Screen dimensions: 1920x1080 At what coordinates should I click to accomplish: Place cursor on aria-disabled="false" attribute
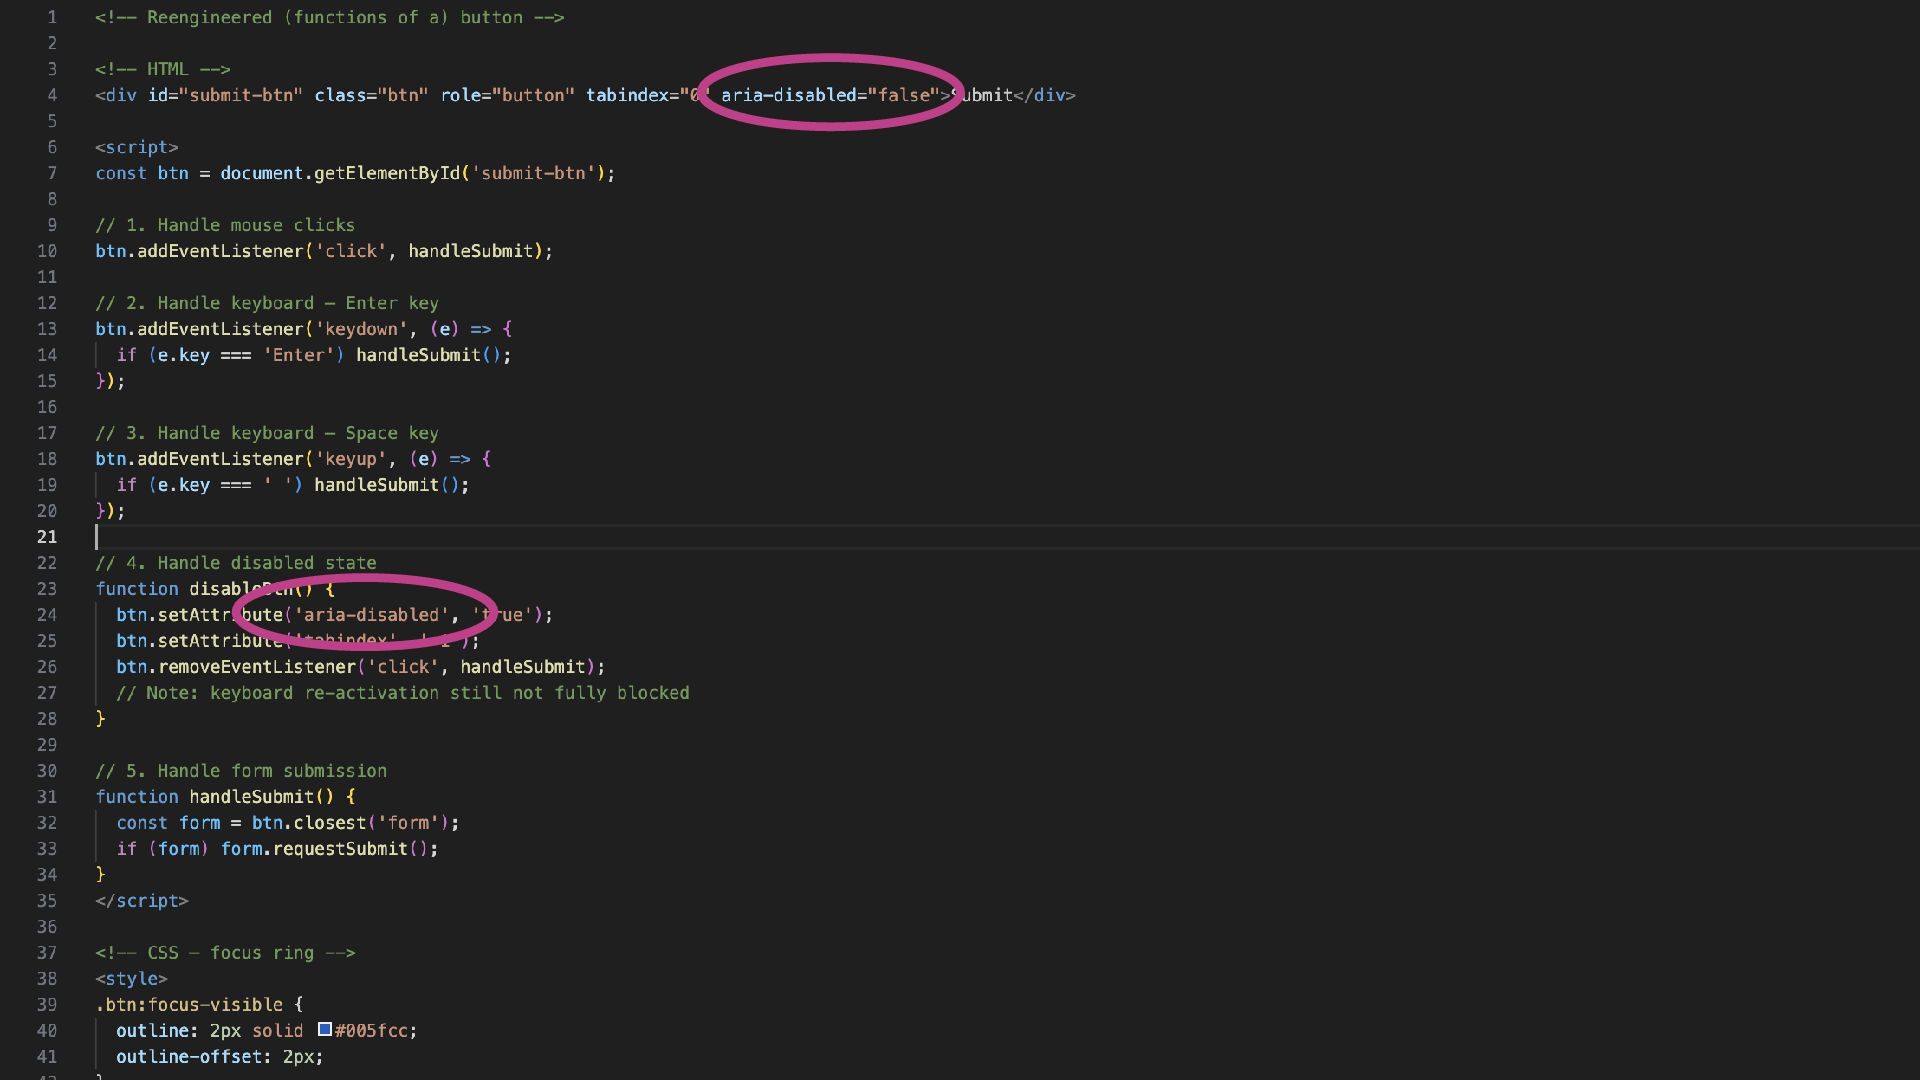[830, 95]
